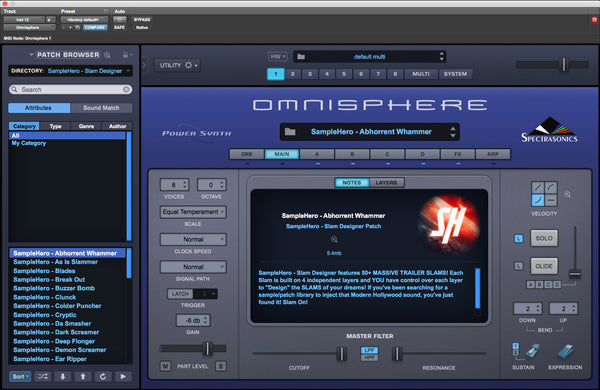Open the HW dropdown menu
The width and height of the screenshot is (600, 390).
[277, 57]
